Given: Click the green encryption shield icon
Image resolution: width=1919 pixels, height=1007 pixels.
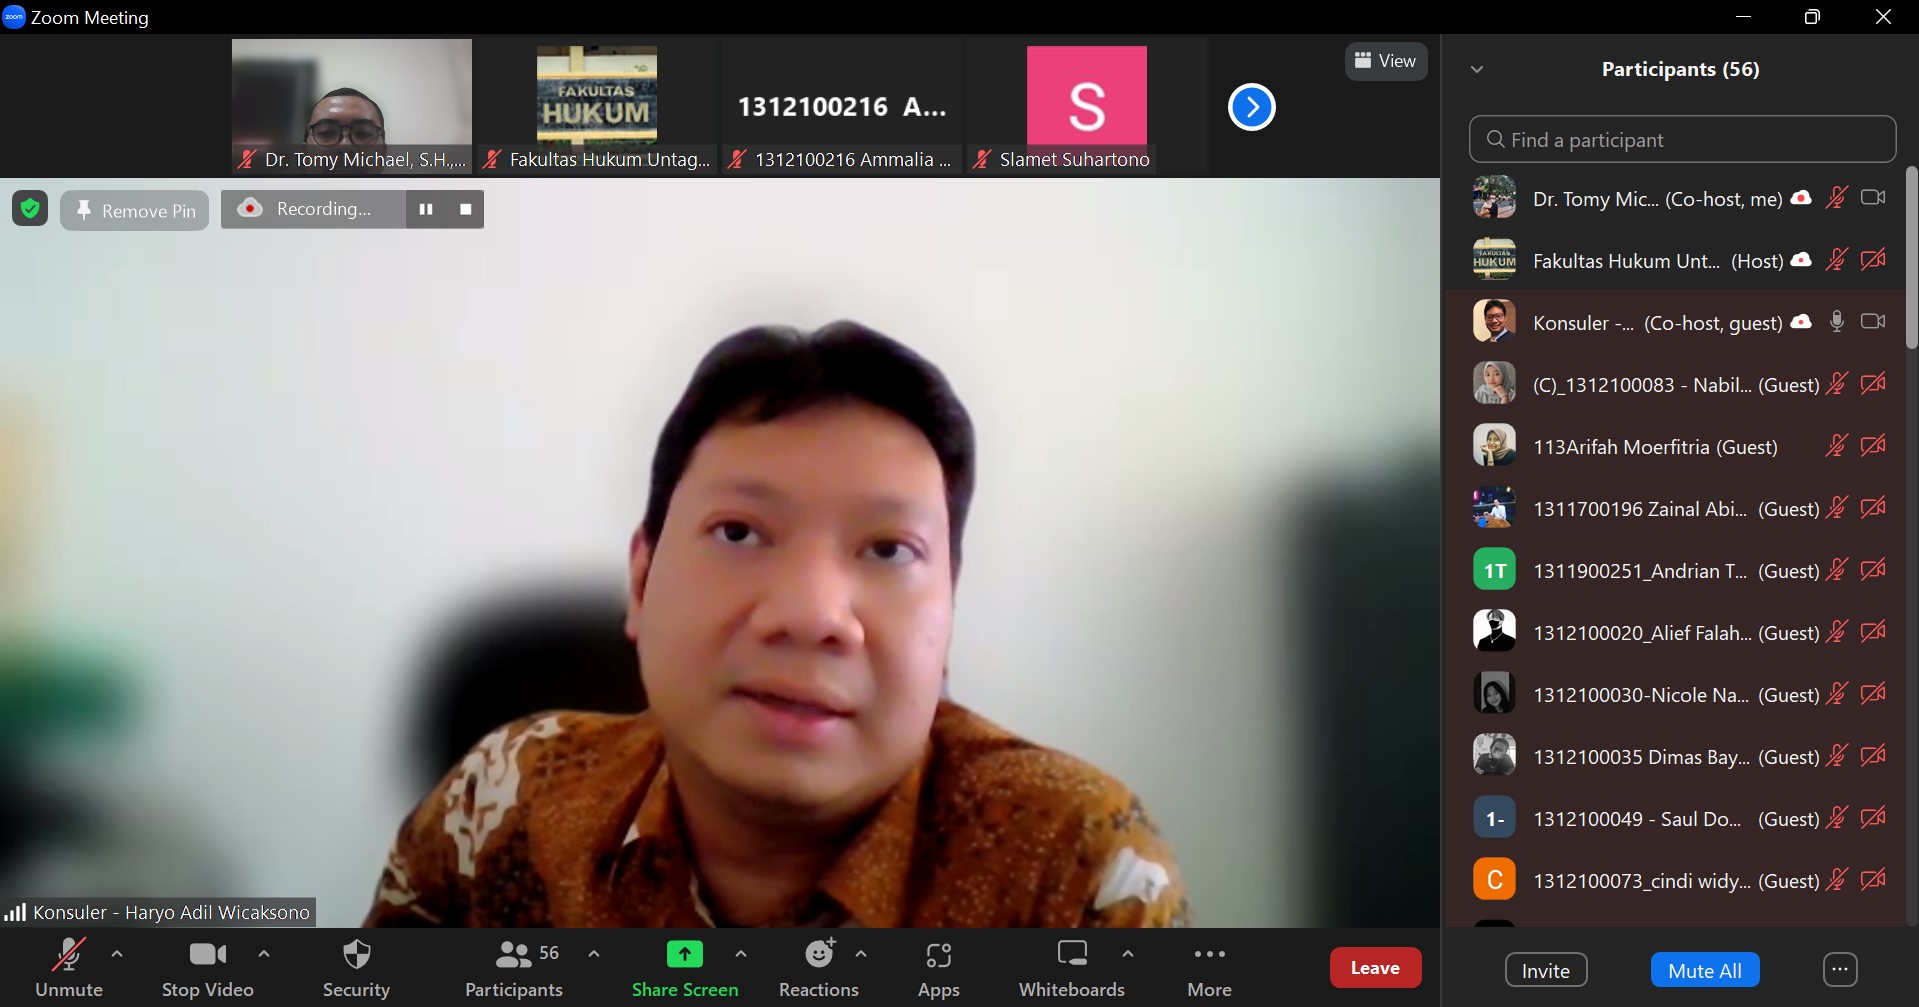Looking at the screenshot, I should pos(30,209).
